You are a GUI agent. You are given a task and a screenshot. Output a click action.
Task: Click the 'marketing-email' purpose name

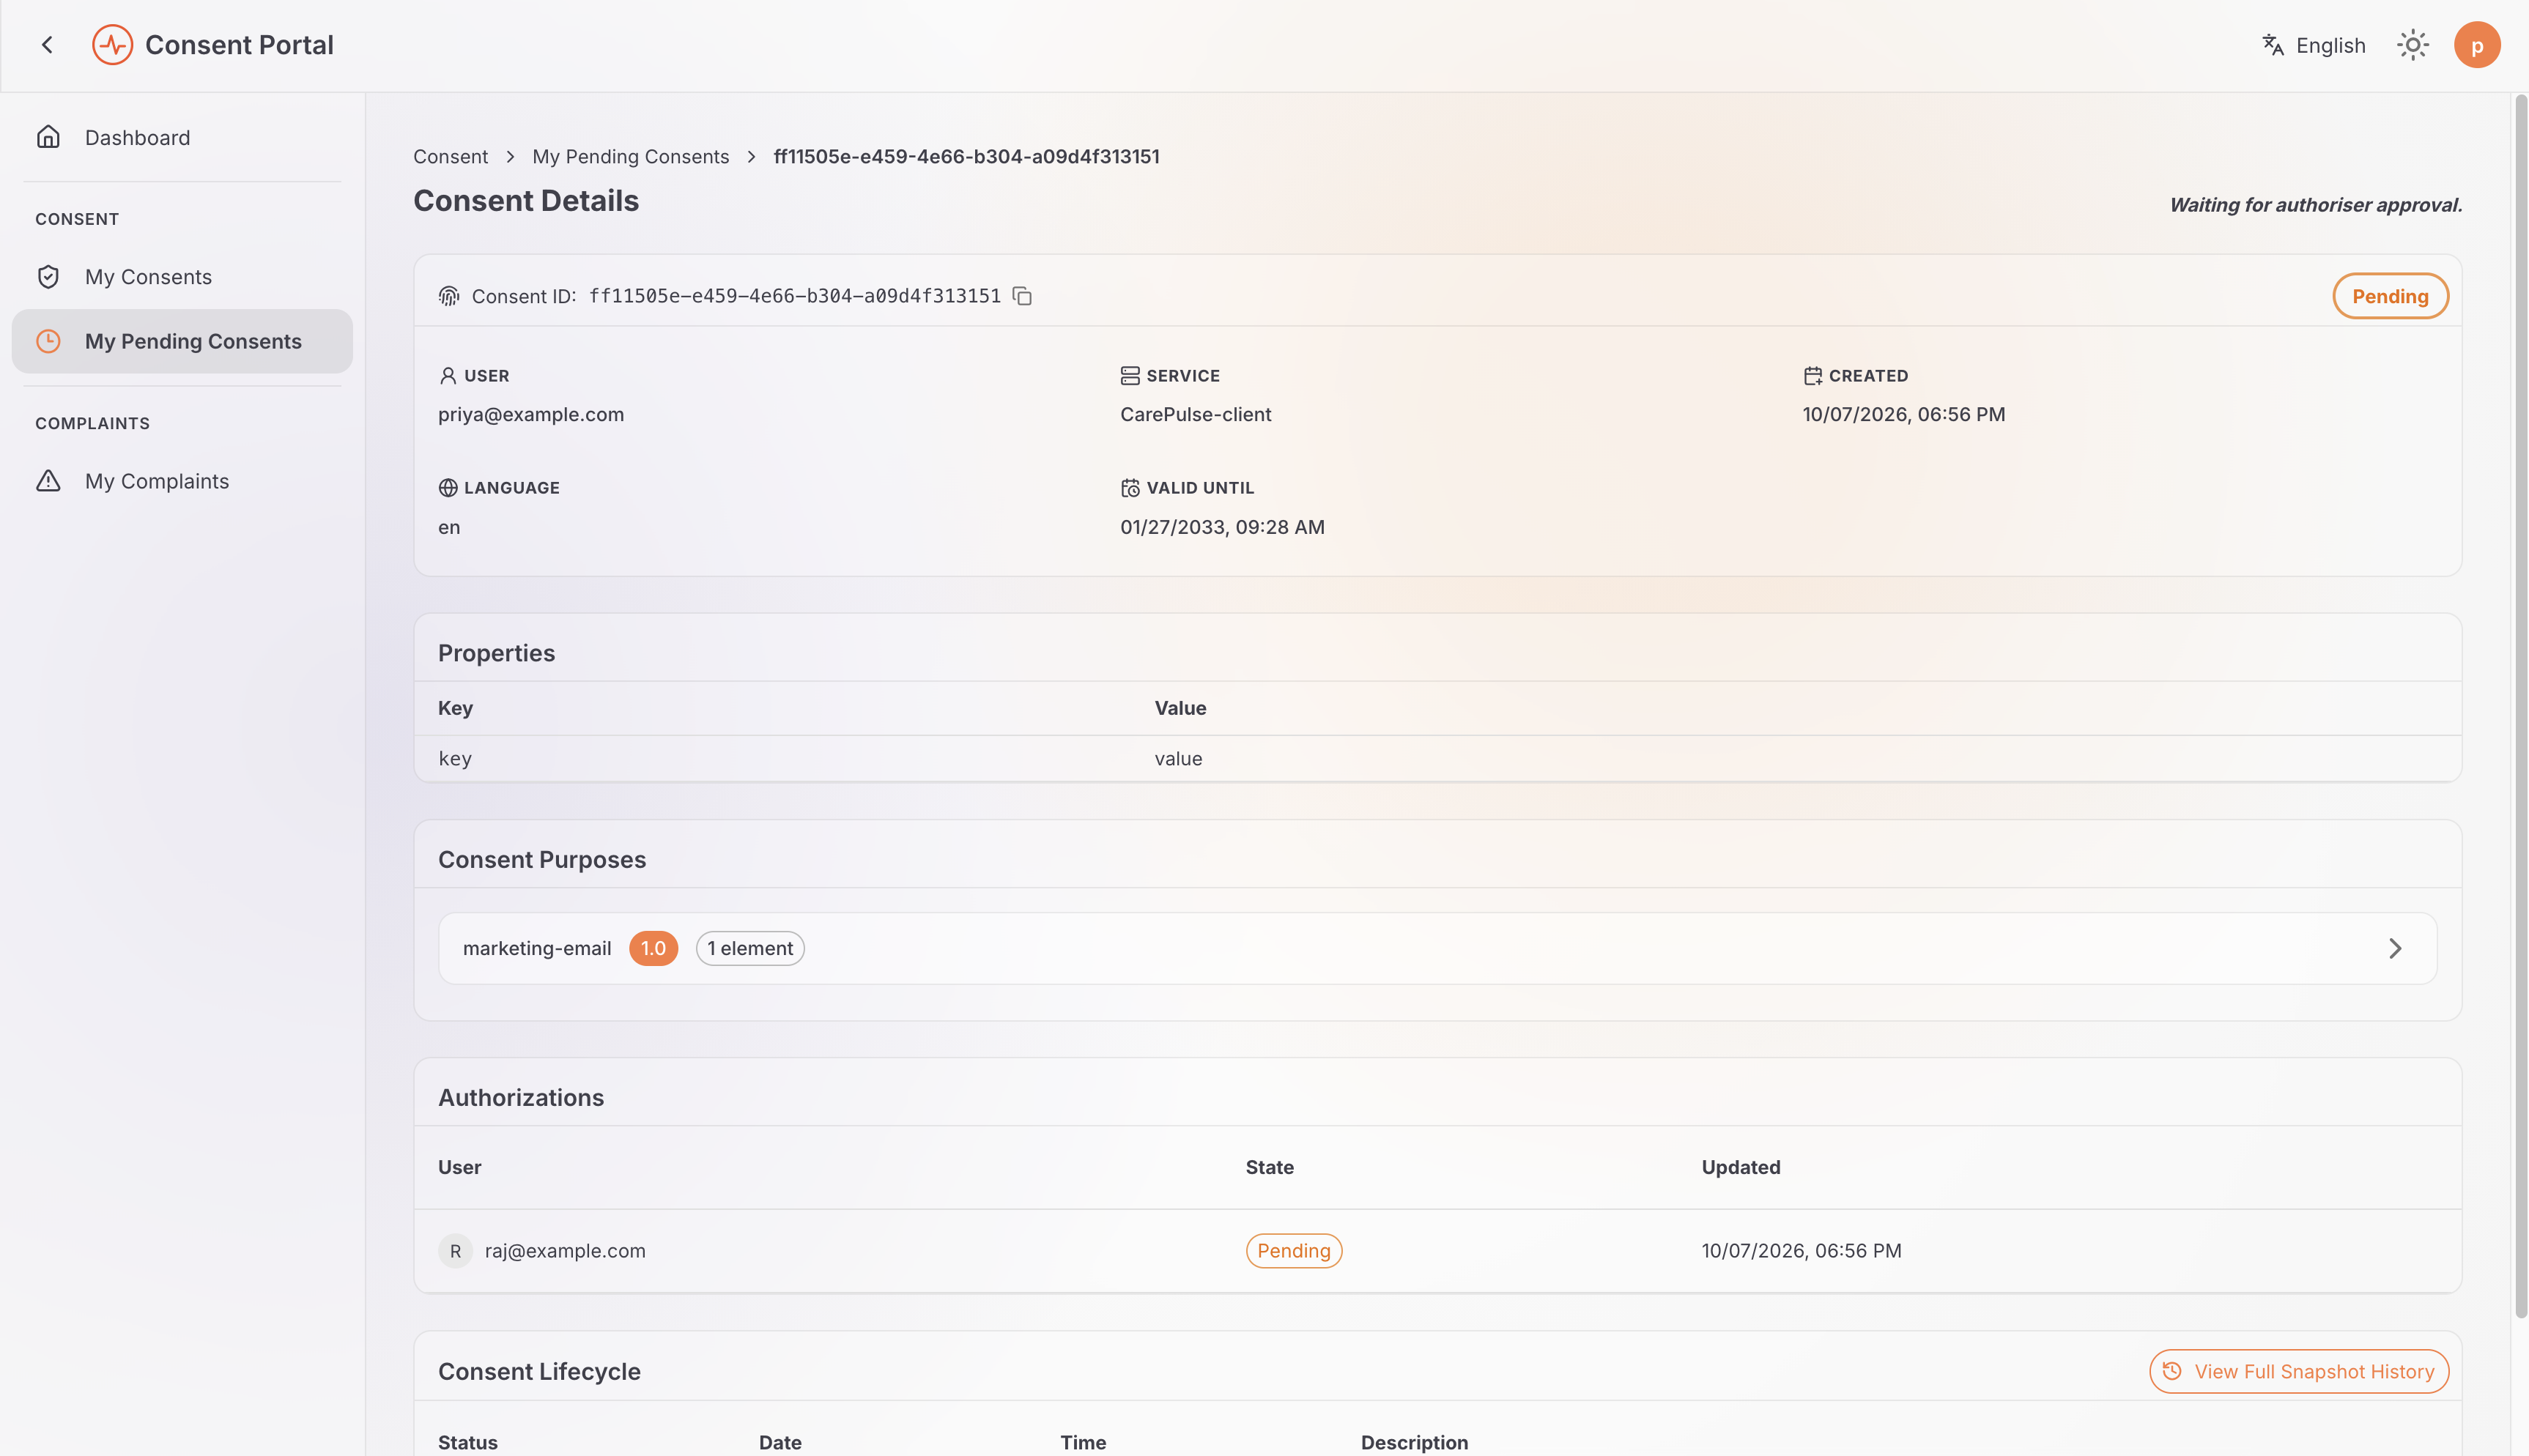coord(537,948)
